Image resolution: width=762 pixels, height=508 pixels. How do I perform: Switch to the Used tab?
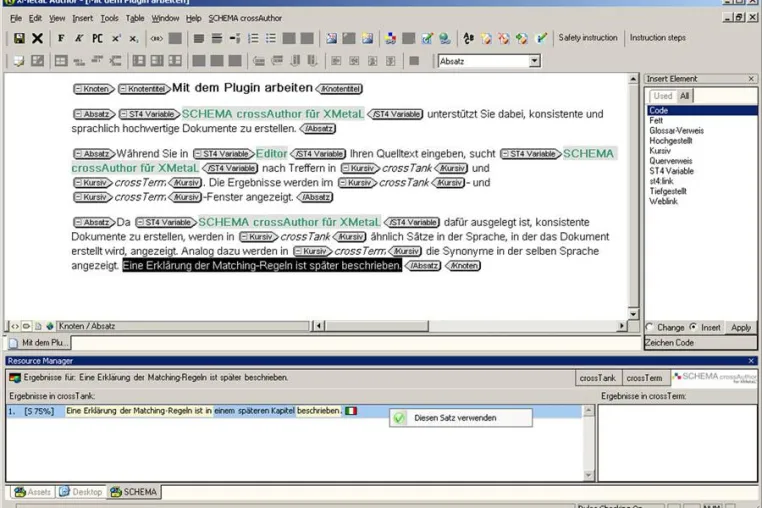click(662, 96)
